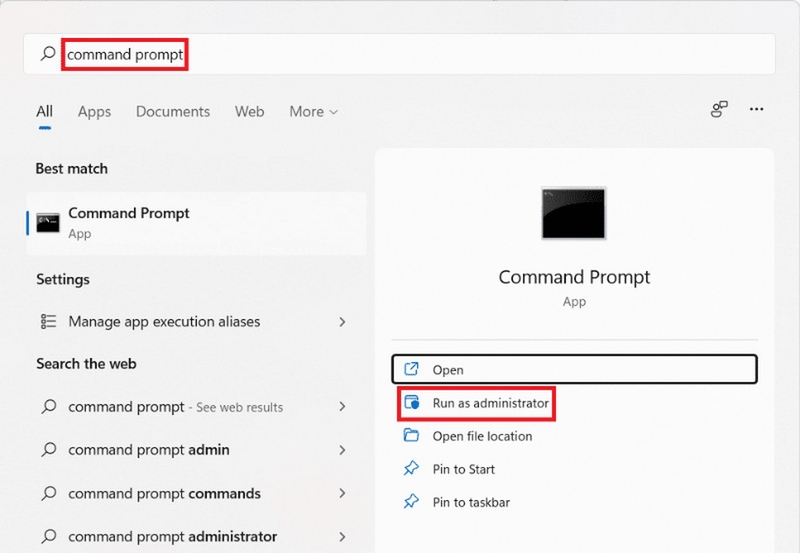Click the account/feedback icon near top right

click(x=719, y=109)
